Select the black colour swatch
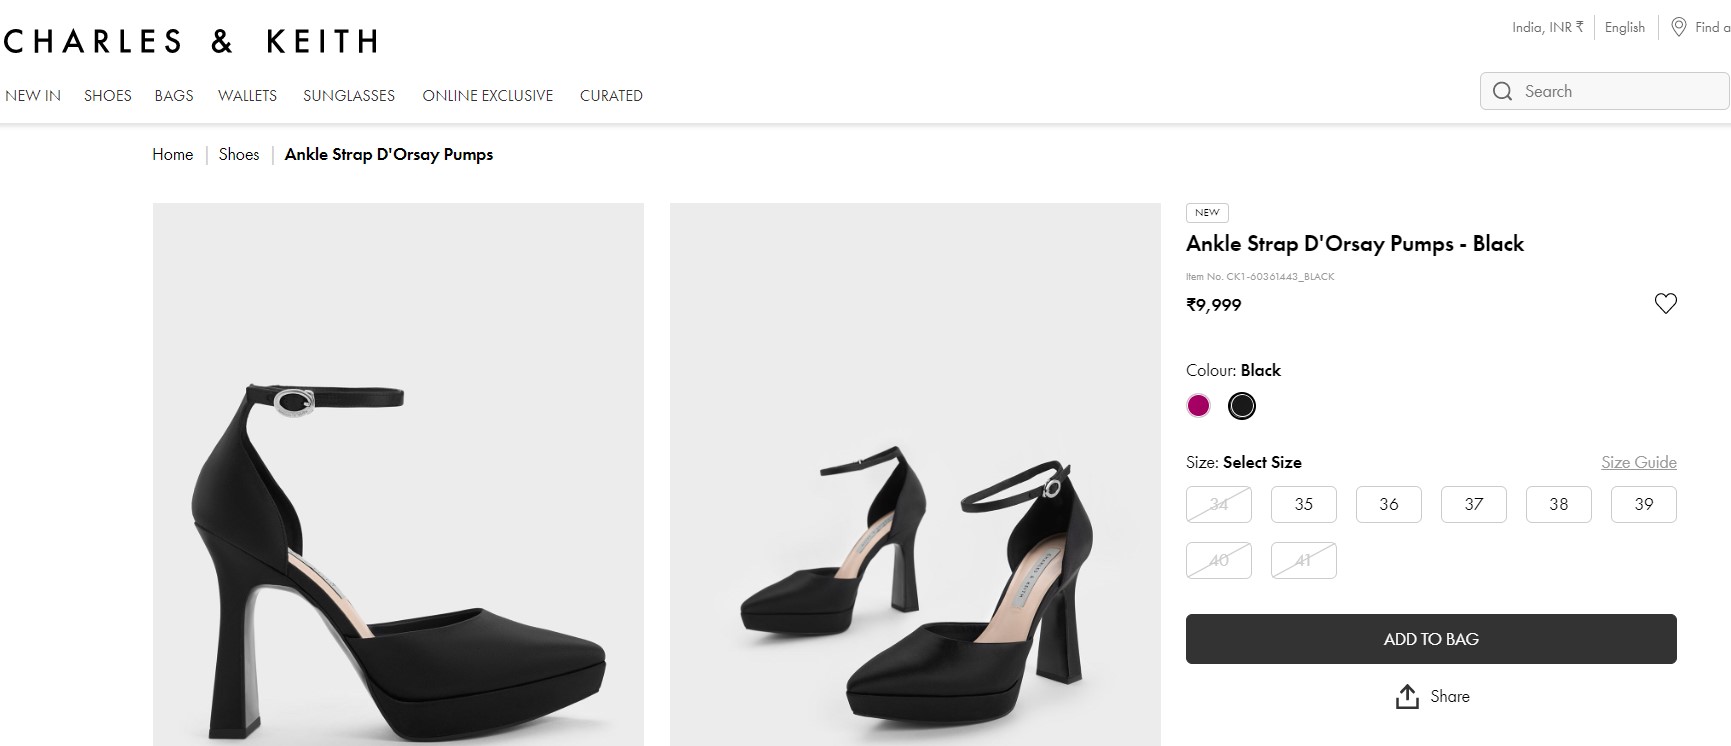This screenshot has width=1731, height=746. click(x=1241, y=406)
